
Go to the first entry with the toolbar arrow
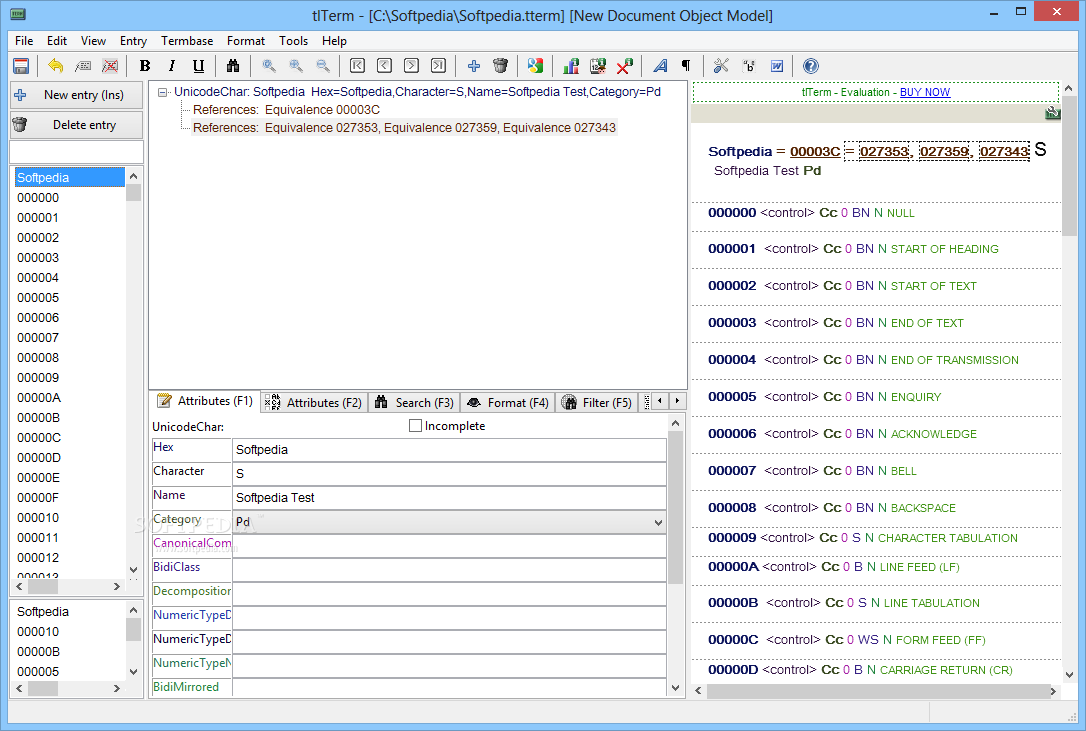(x=357, y=66)
